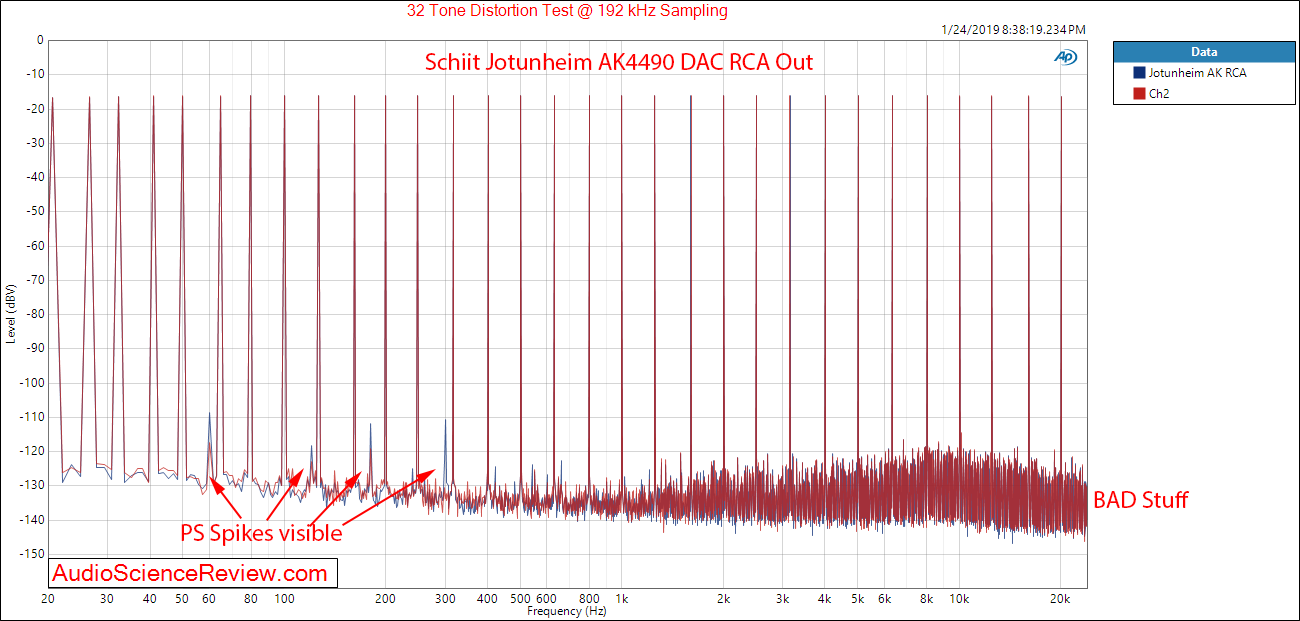1300x621 pixels.
Task: Click the 5k frequency tick label
Action: point(857,598)
